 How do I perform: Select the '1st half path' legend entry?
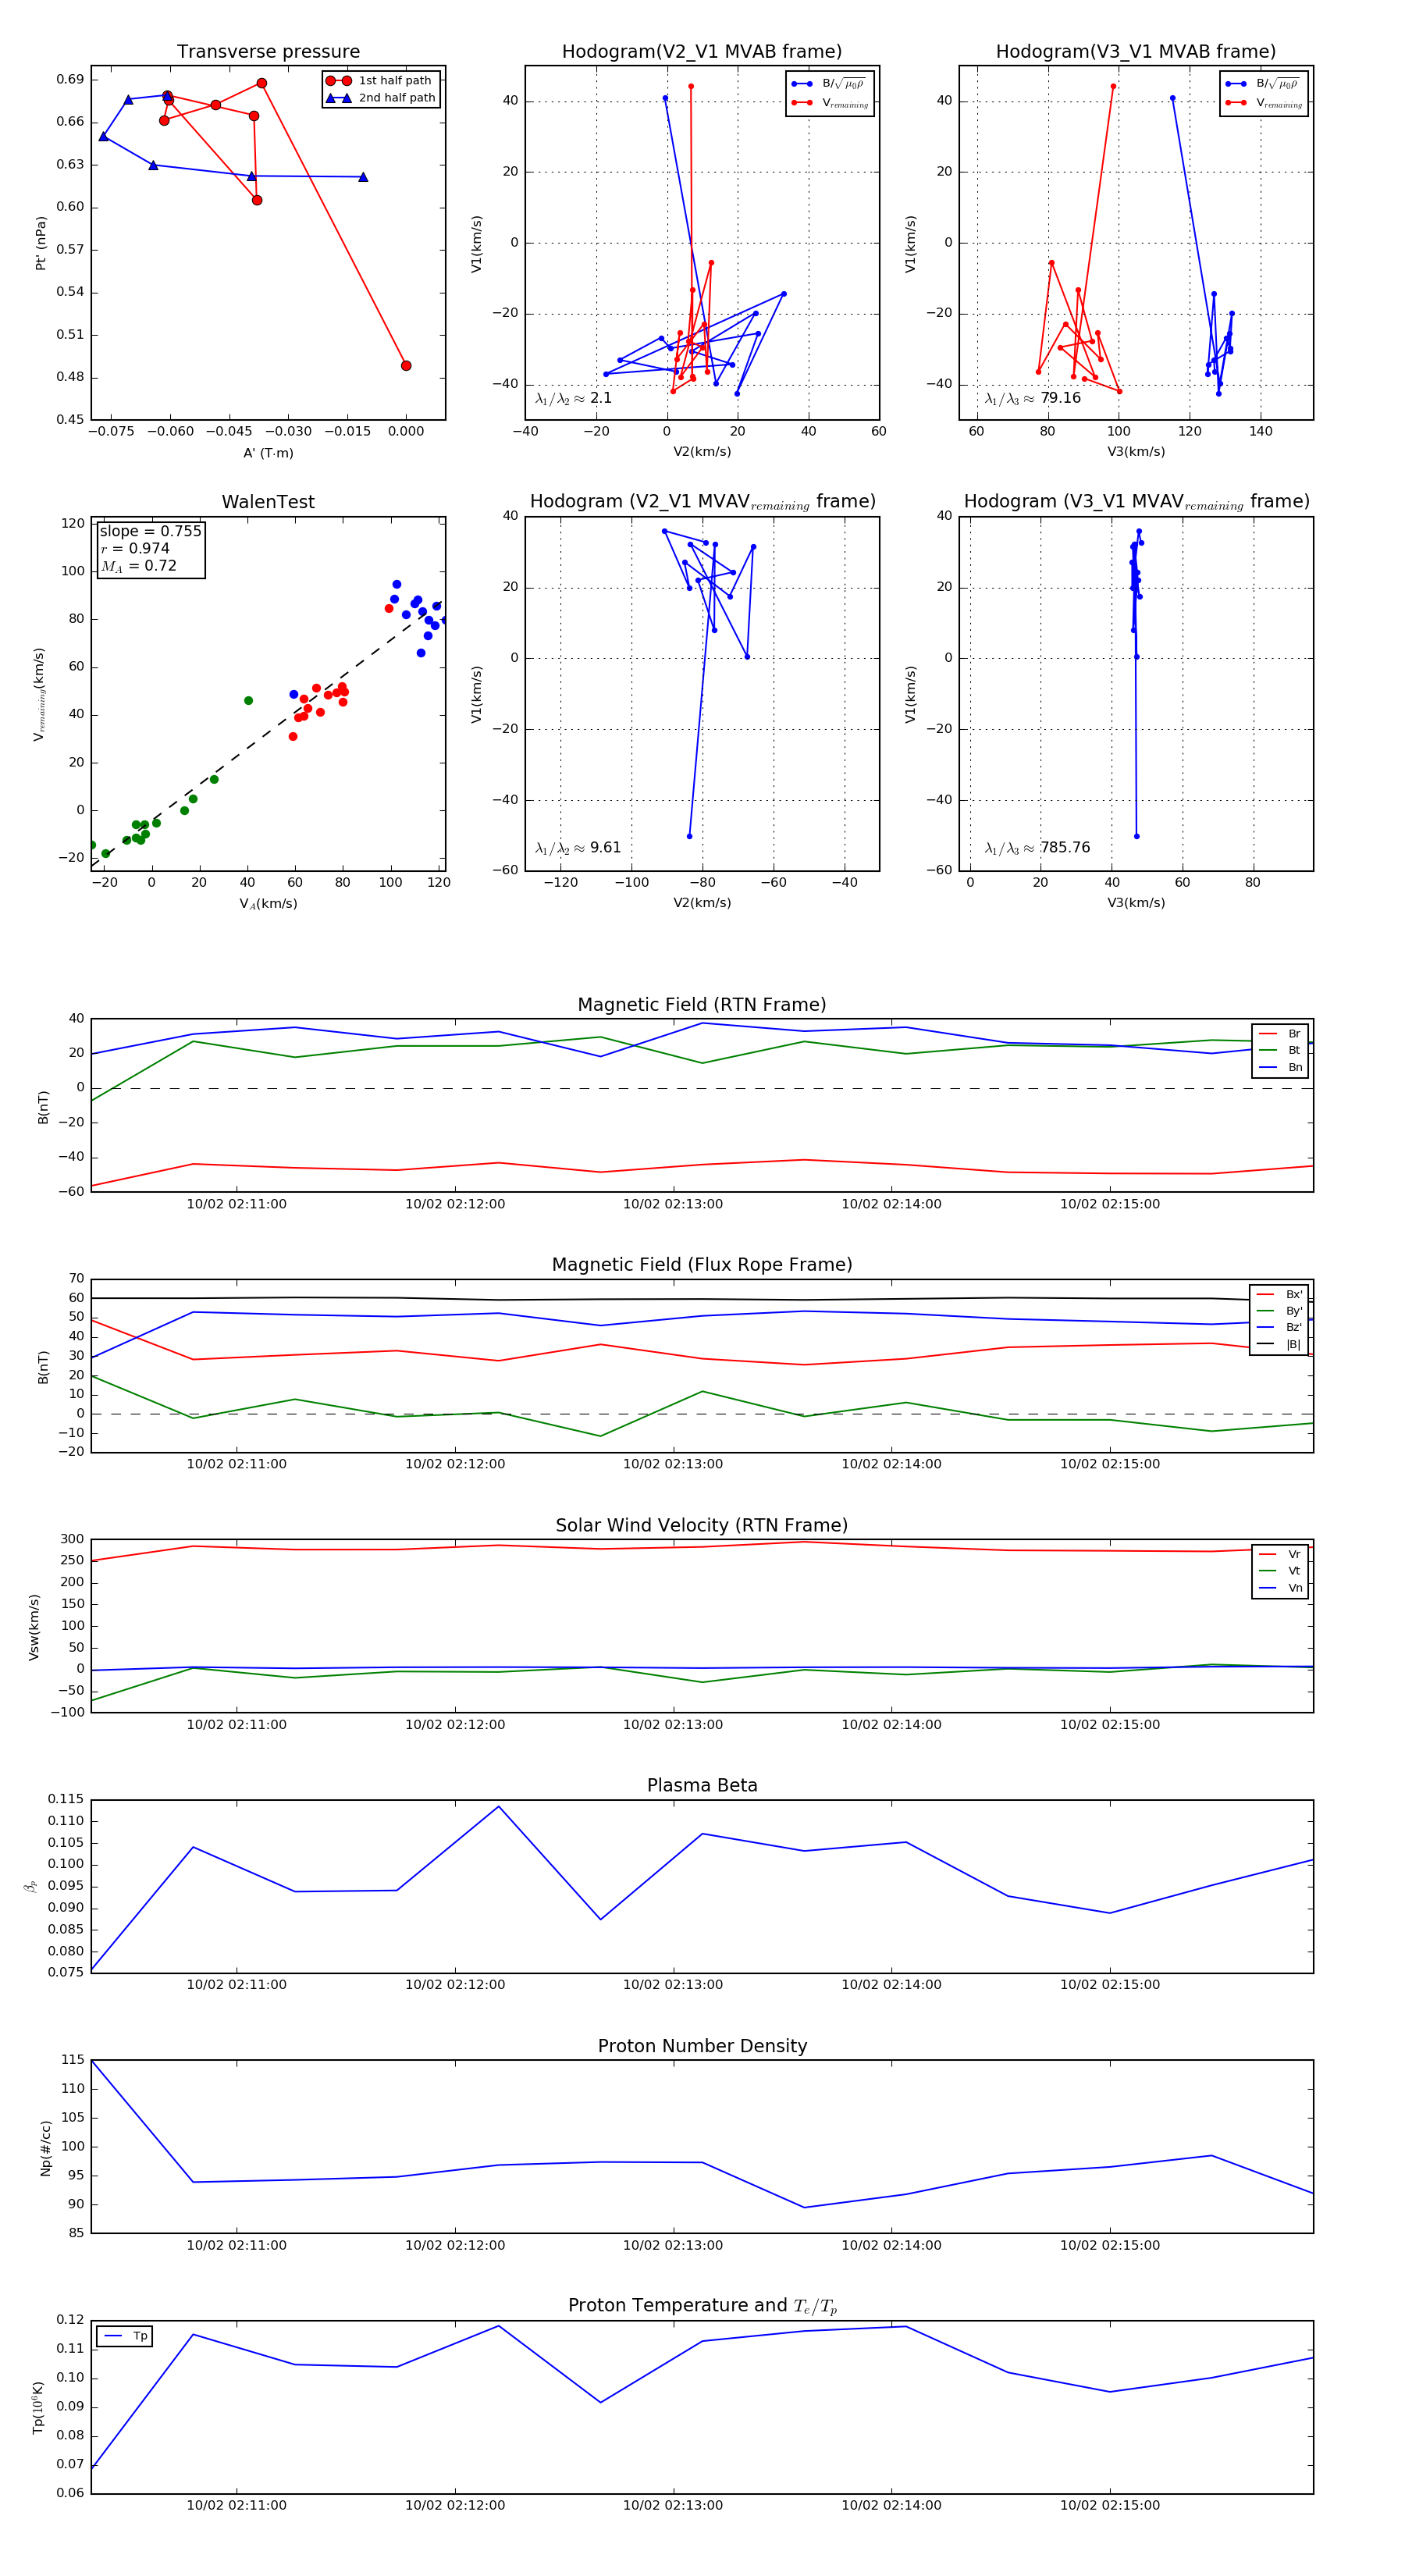(380, 80)
